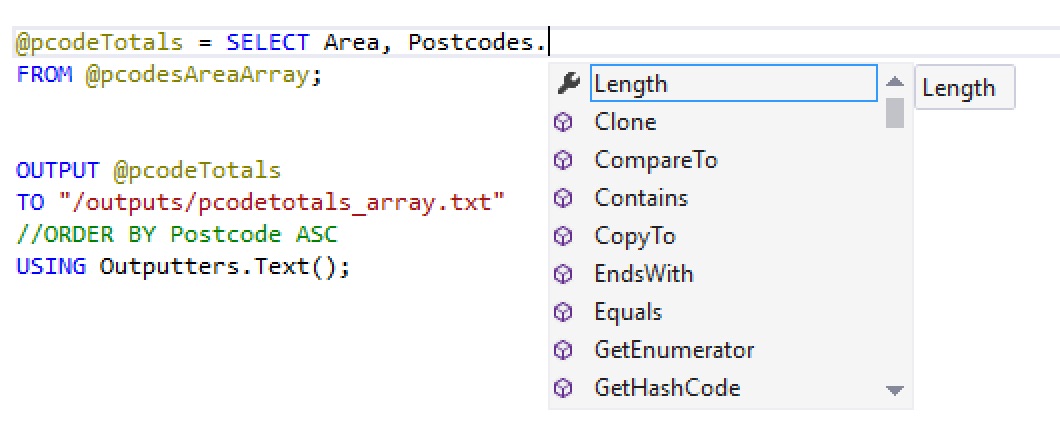Click the wrench icon beside Length

click(567, 84)
